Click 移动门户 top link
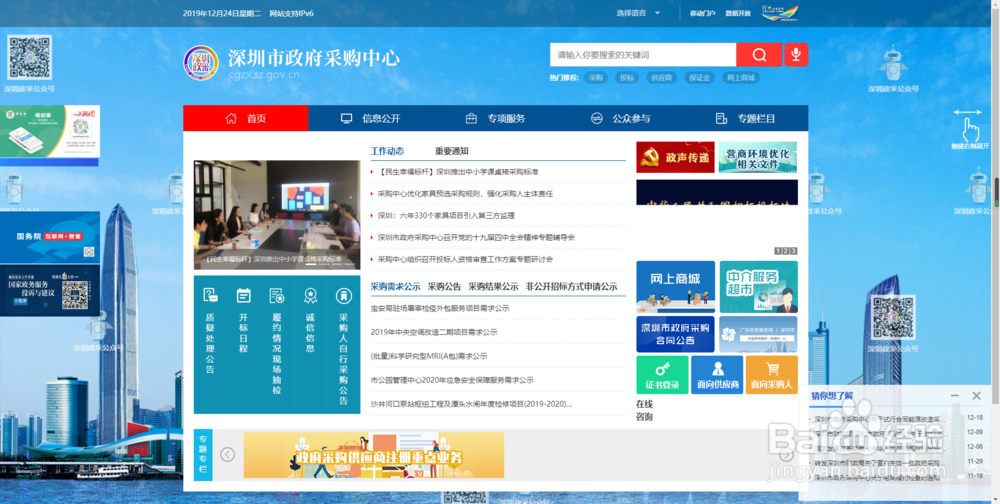This screenshot has width=1000, height=504. (702, 13)
